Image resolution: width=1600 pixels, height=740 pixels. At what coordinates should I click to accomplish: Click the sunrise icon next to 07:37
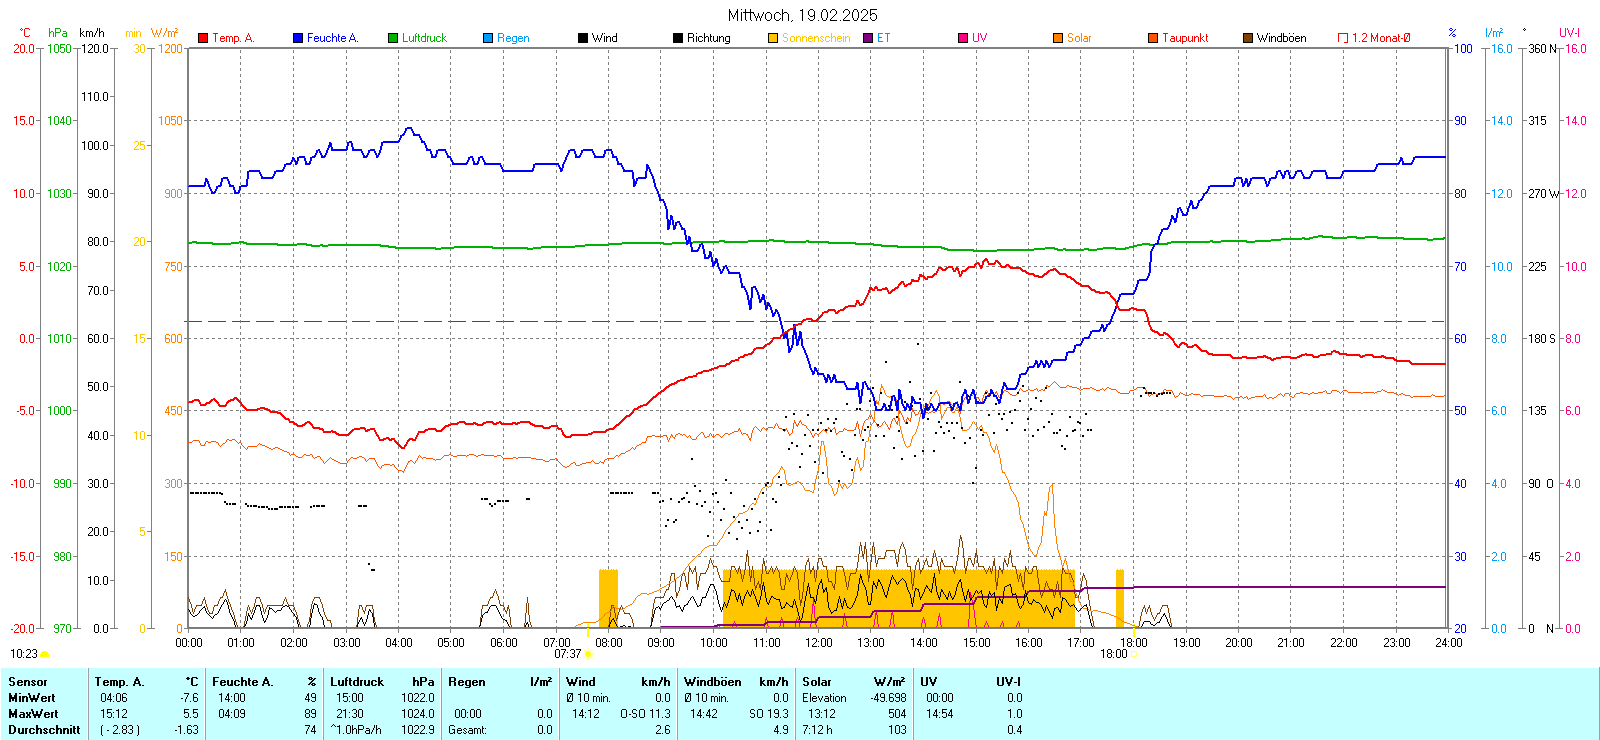pos(588,654)
